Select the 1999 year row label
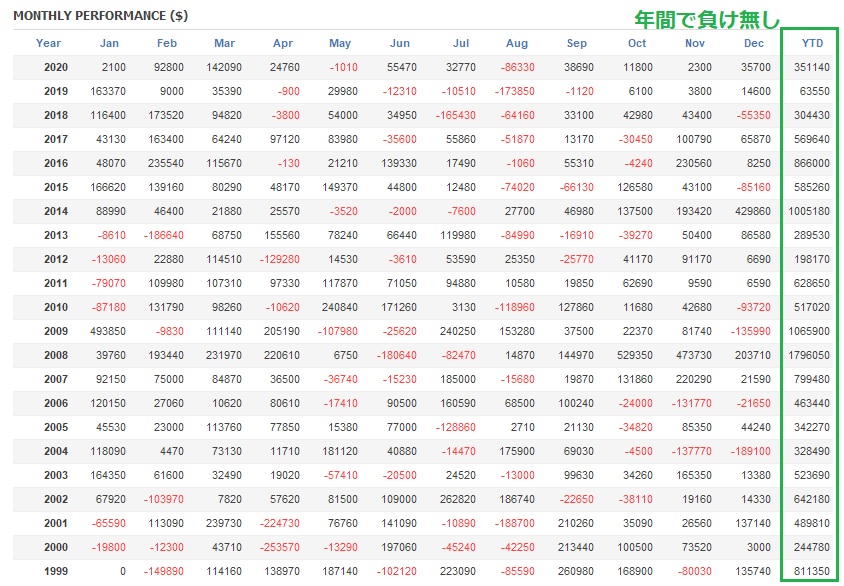 tap(56, 571)
